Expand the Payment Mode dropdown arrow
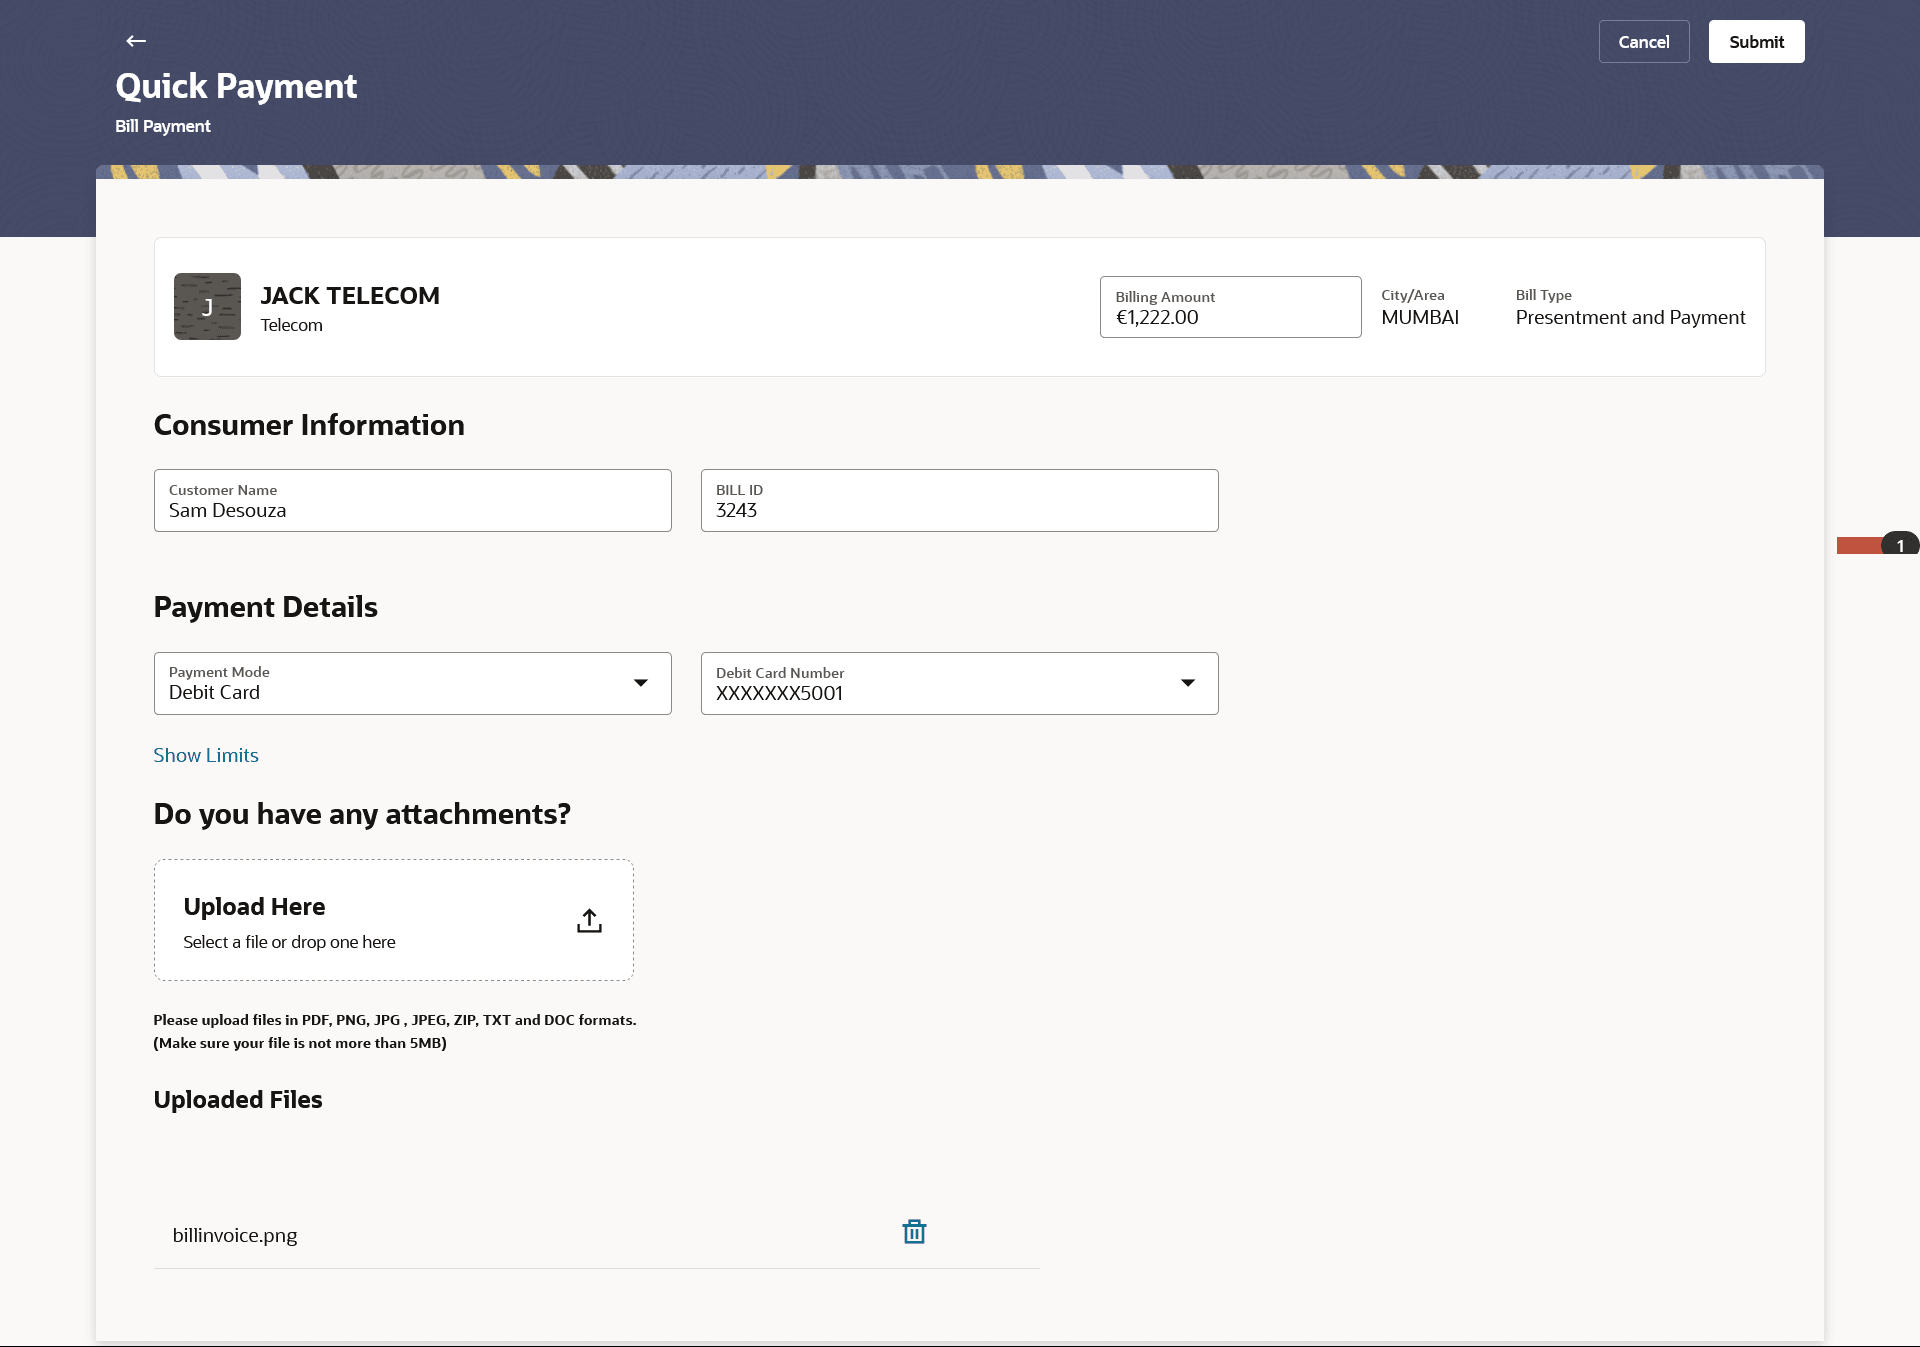The width and height of the screenshot is (1920, 1347). [x=641, y=683]
